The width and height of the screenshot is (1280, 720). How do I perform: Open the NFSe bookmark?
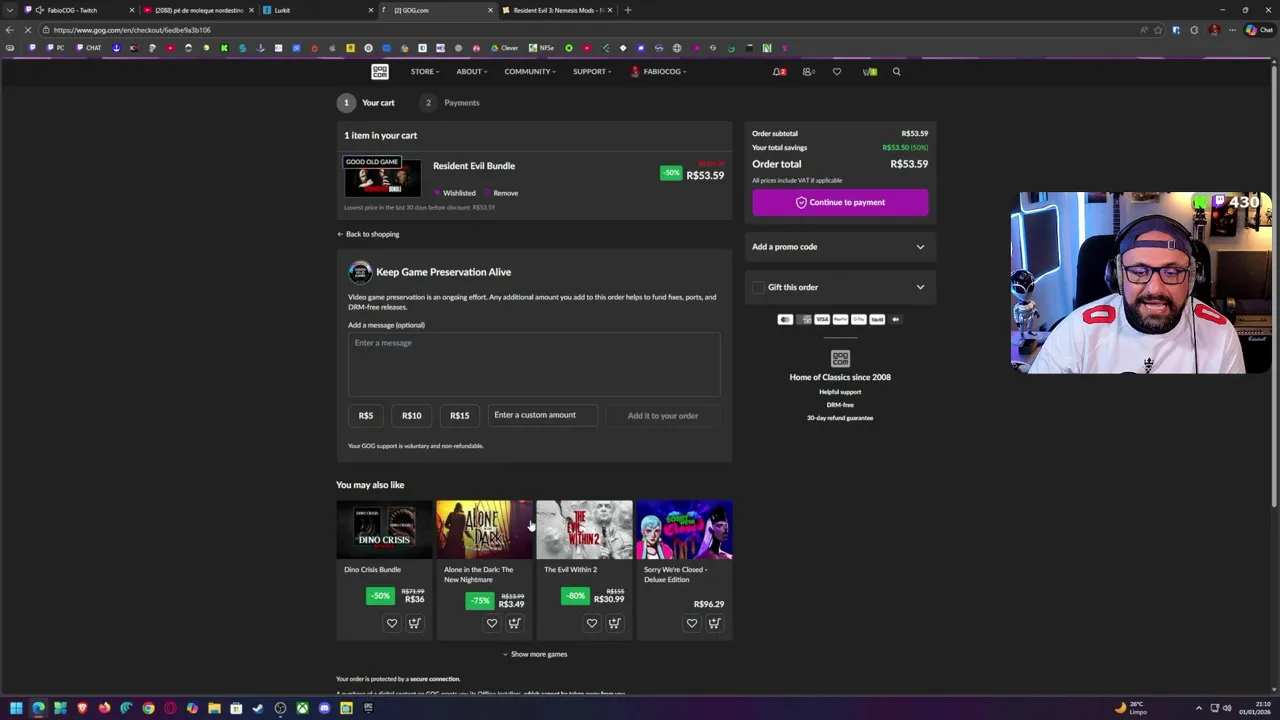pos(540,48)
